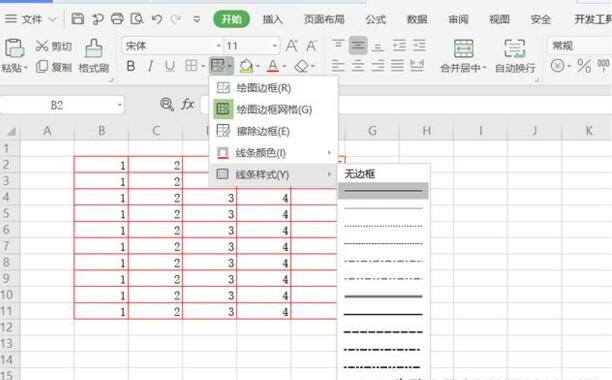Image resolution: width=612 pixels, height=380 pixels.
Task: Toggle middle vertical alignment
Action: click(x=358, y=45)
